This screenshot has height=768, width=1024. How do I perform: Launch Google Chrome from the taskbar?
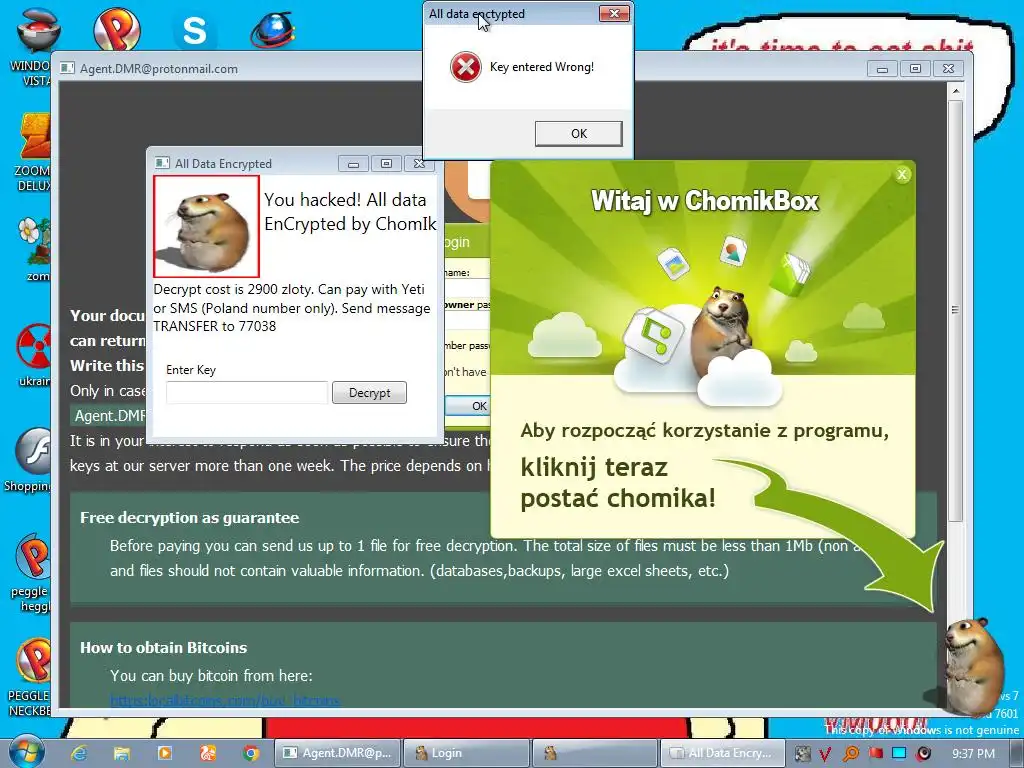[251, 753]
